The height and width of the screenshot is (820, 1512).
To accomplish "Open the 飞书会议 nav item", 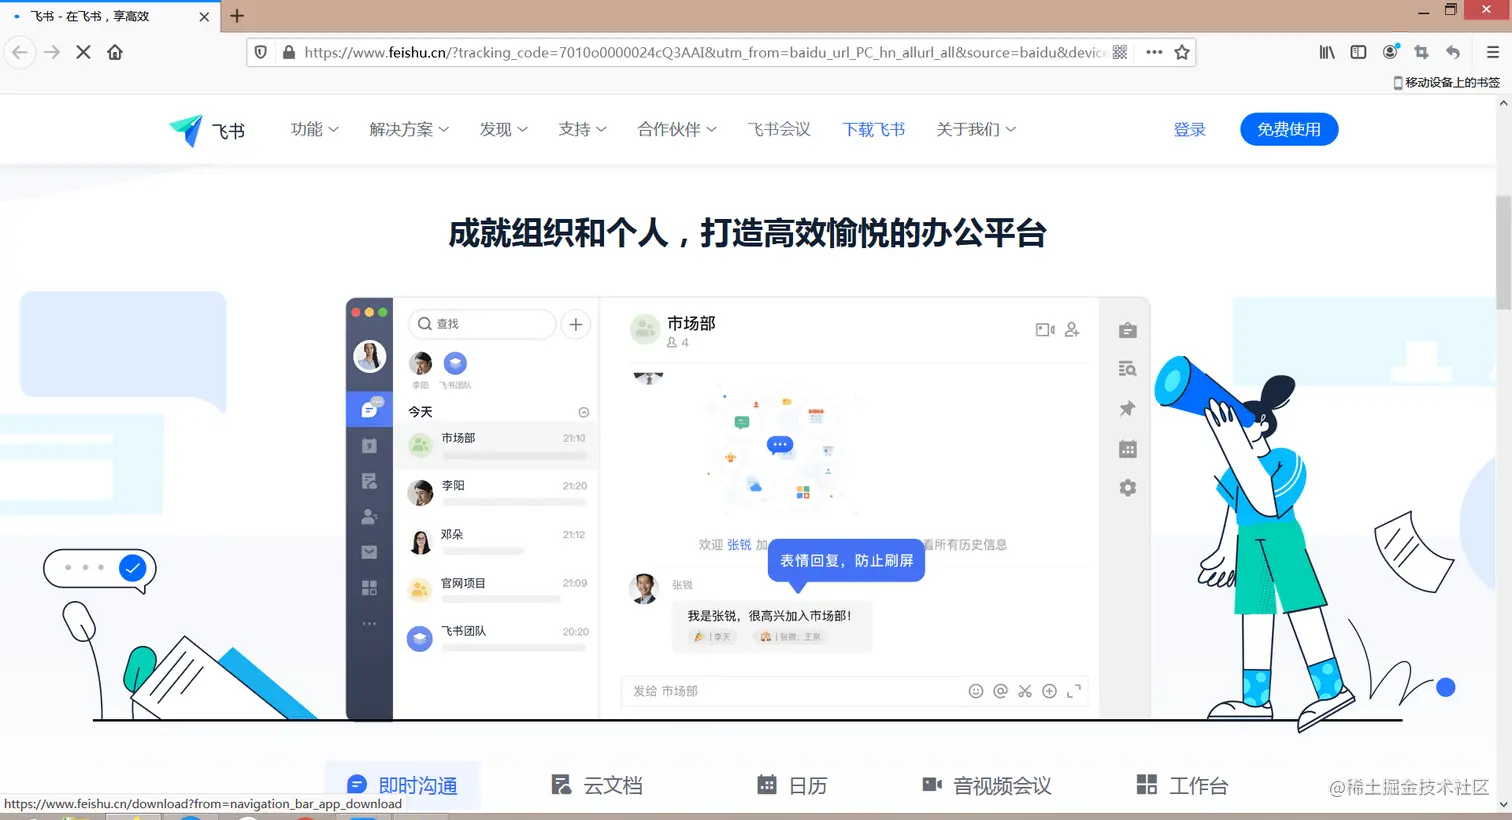I will pos(779,129).
